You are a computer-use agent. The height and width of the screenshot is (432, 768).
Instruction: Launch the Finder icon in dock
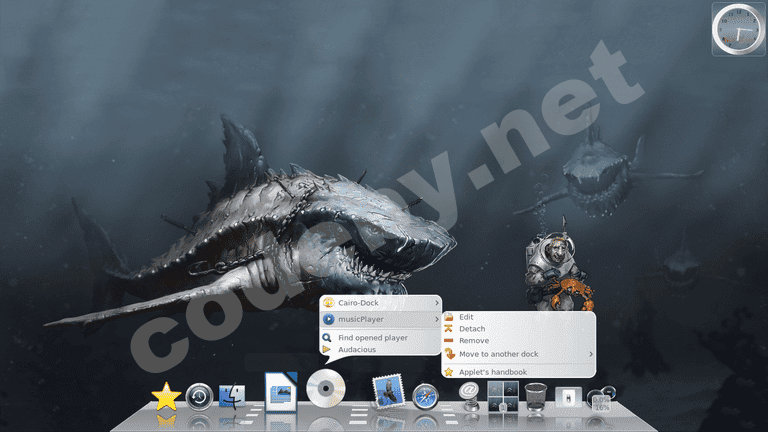click(233, 397)
